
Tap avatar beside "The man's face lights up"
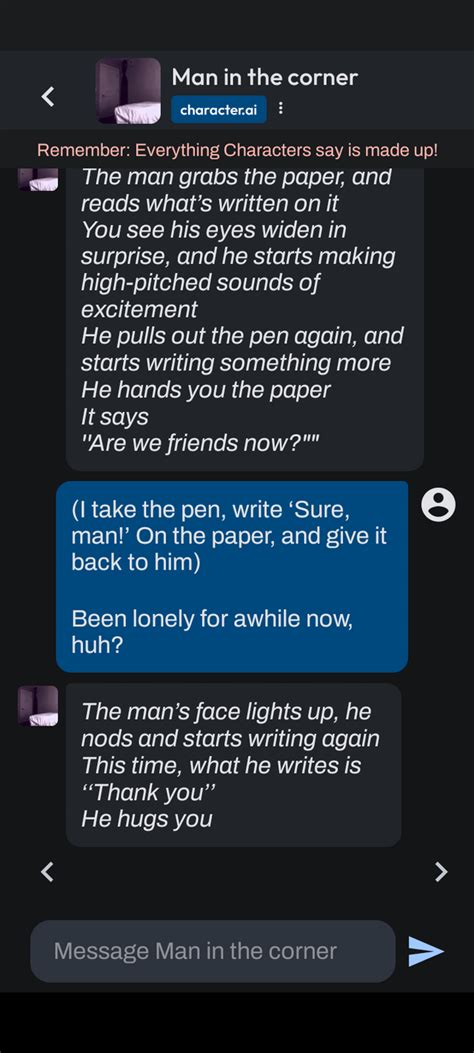pyautogui.click(x=38, y=705)
